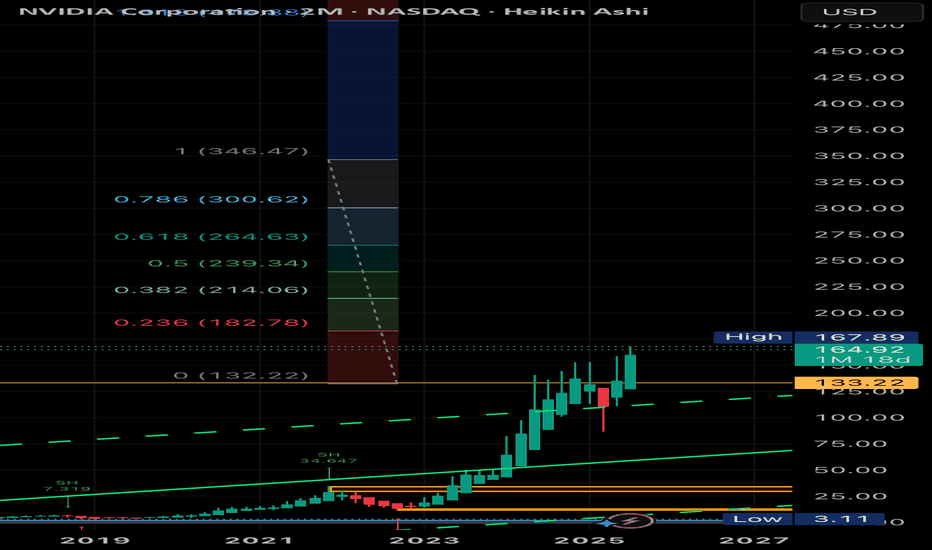Click the orange 133.22 price tag

[857, 383]
